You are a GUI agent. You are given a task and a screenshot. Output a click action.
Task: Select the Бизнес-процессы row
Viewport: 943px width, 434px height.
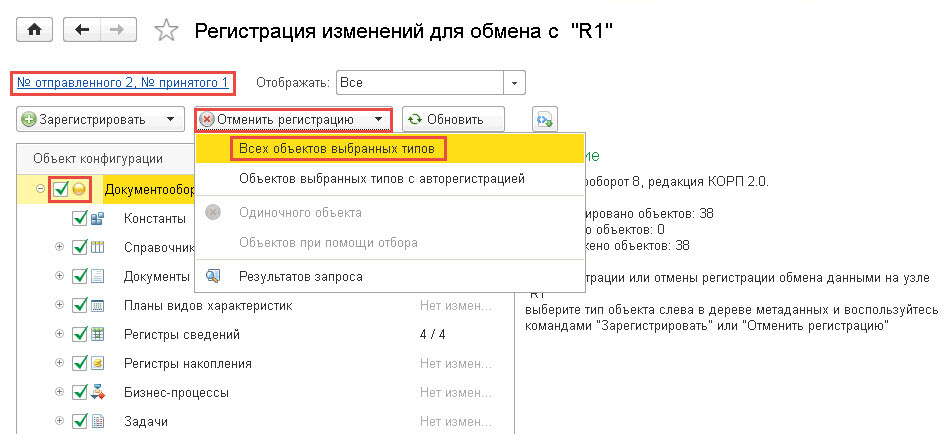[x=266, y=393]
